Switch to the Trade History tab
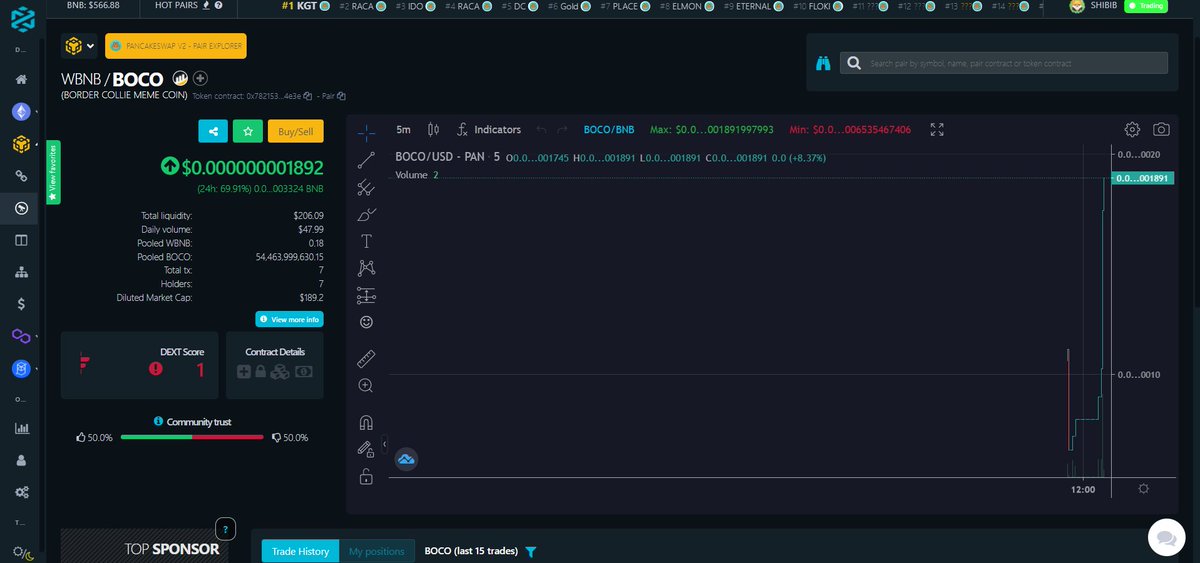Image resolution: width=1200 pixels, height=563 pixels. 300,551
